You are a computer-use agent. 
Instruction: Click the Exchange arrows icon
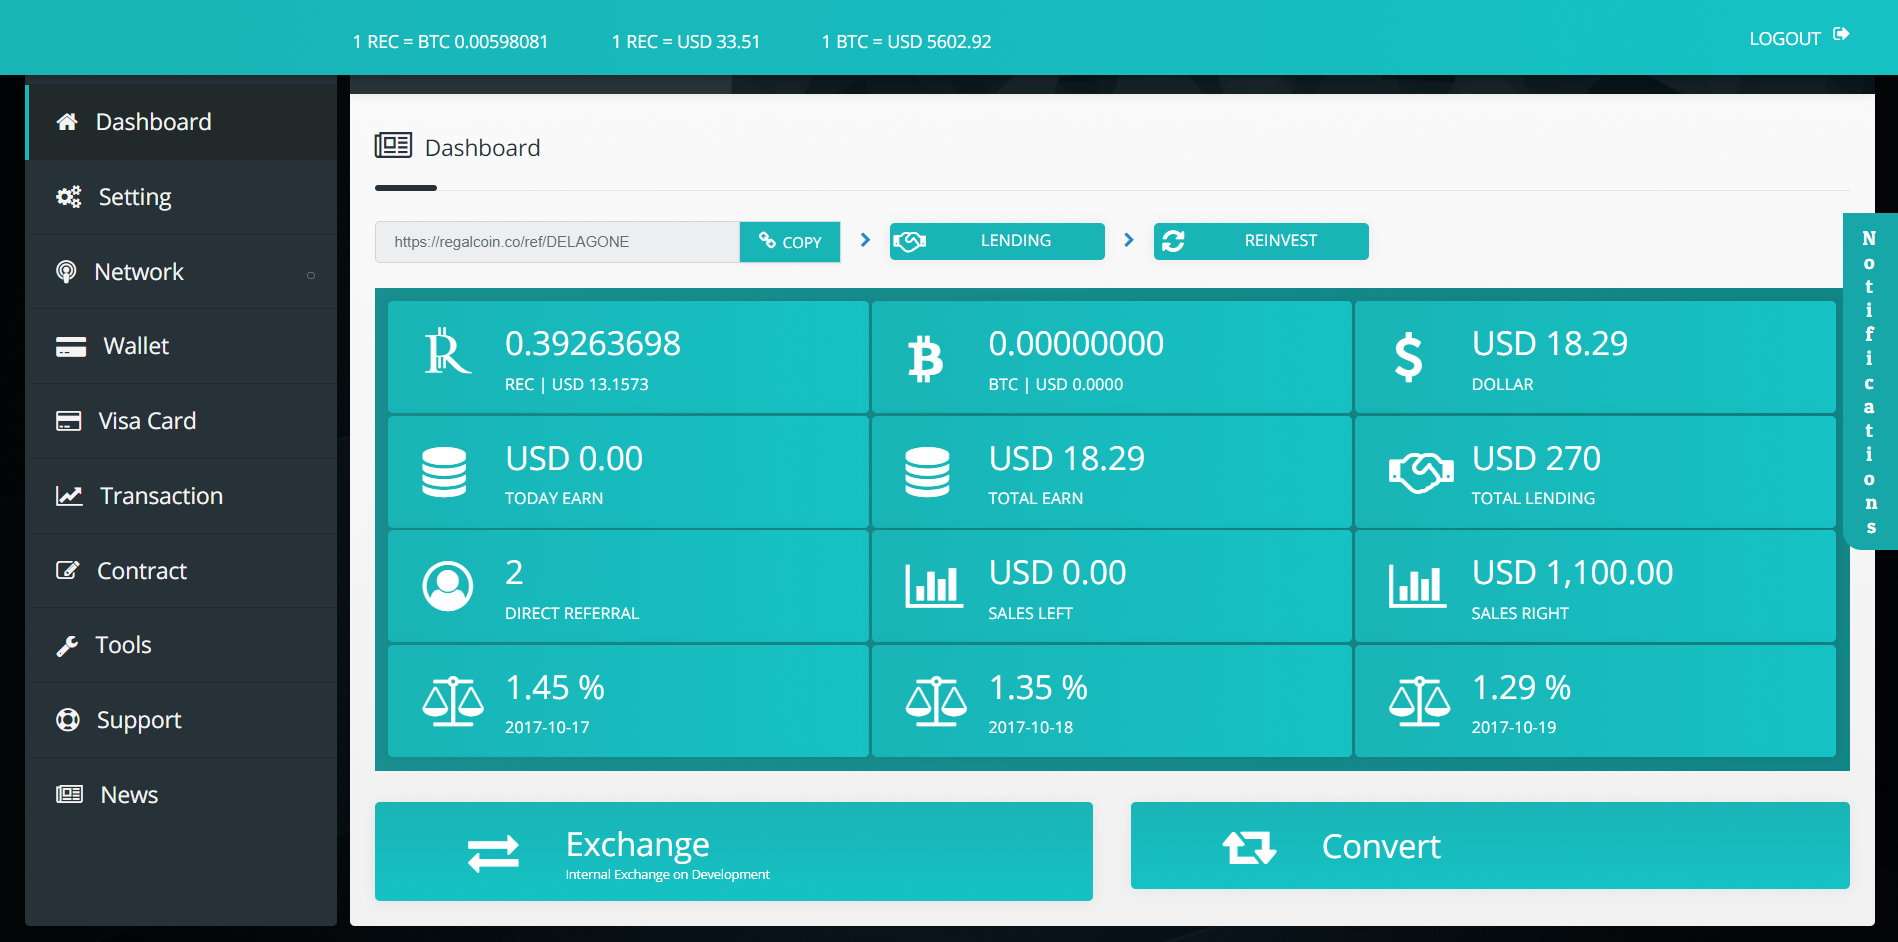493,853
